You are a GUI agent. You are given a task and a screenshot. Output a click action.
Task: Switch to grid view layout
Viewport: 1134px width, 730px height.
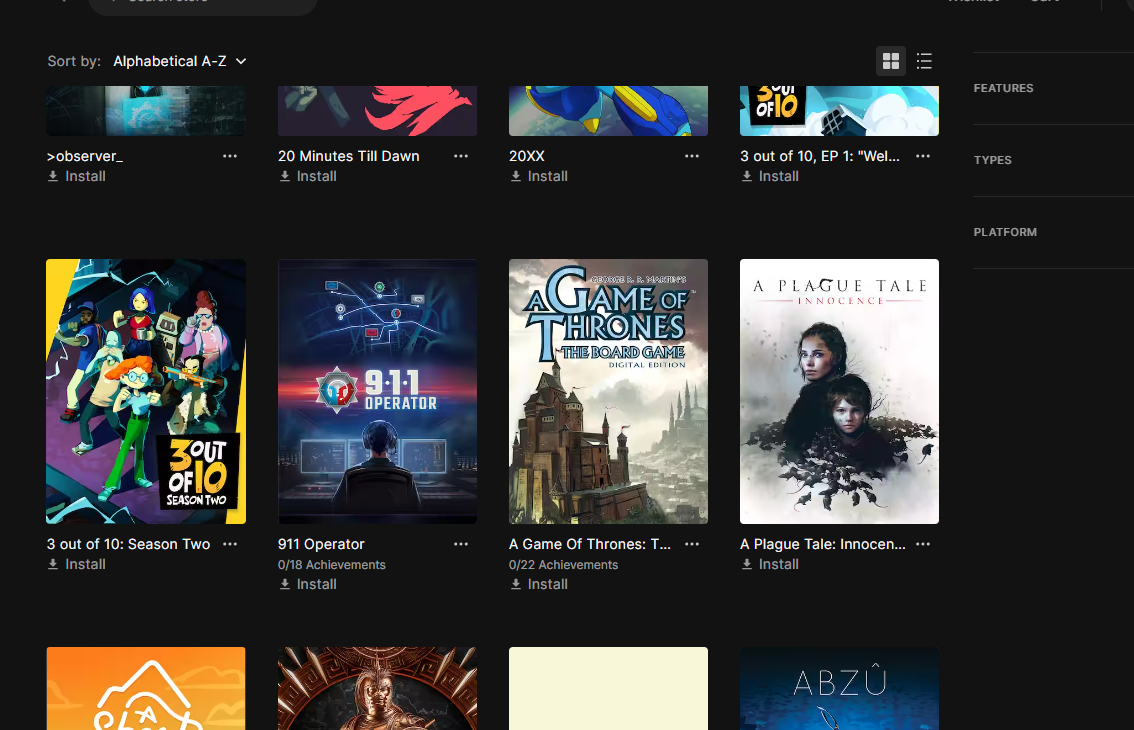(890, 61)
